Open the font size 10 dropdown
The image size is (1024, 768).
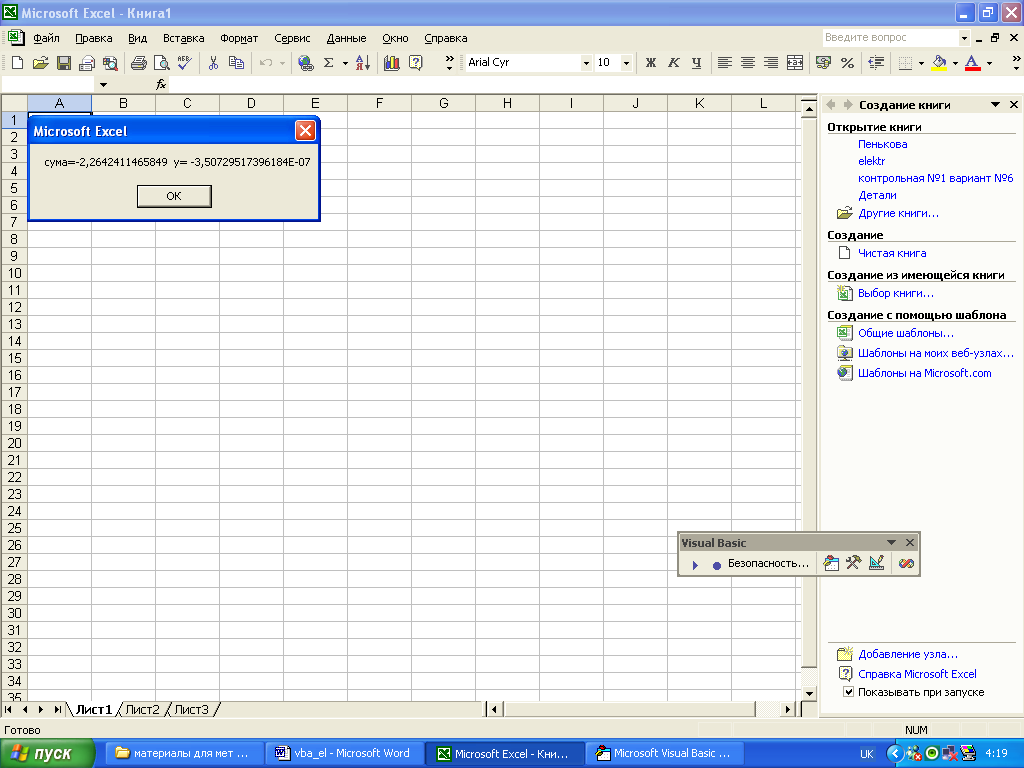coord(626,63)
